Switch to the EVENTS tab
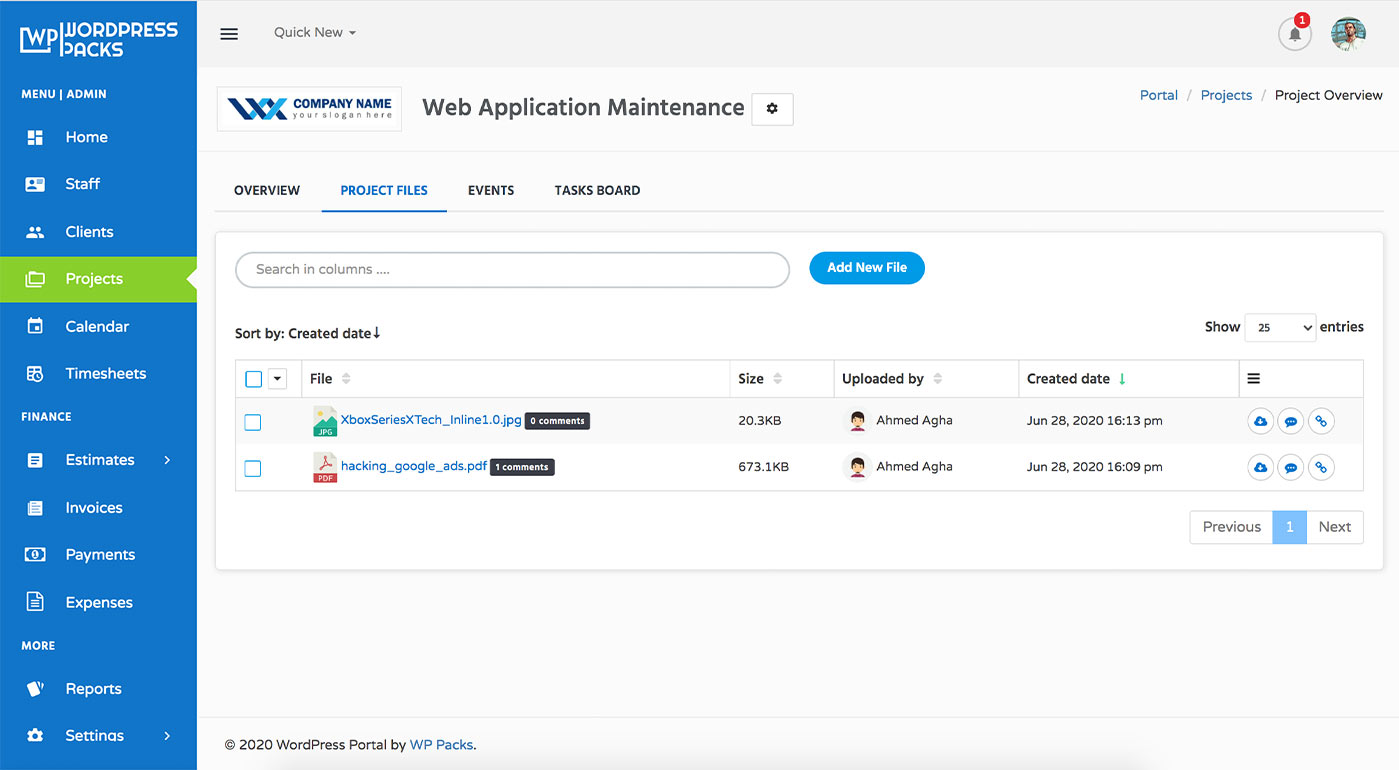Image resolution: width=1399 pixels, height=770 pixels. point(491,190)
